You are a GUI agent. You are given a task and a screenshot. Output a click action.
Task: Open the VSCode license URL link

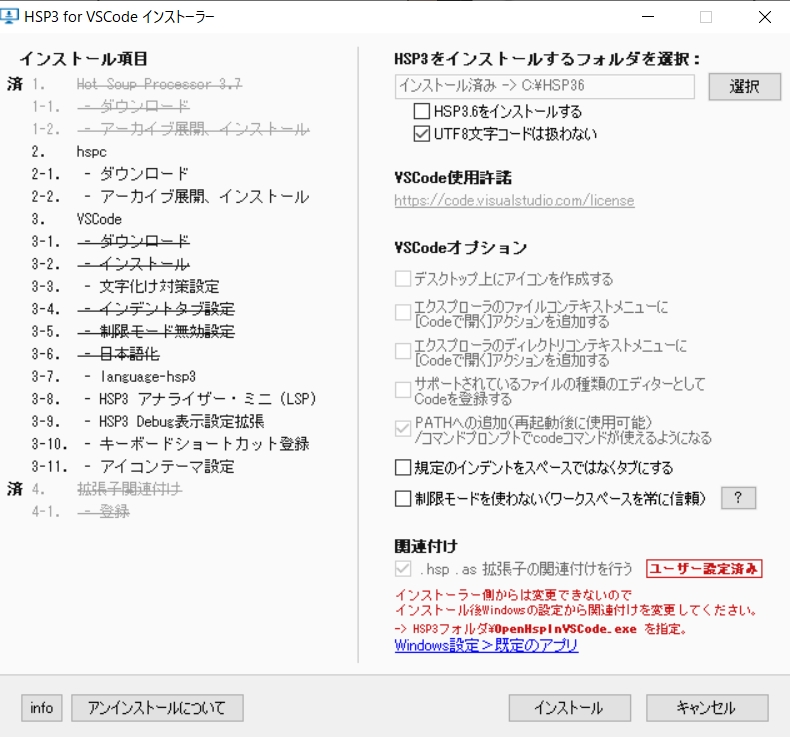coord(514,200)
